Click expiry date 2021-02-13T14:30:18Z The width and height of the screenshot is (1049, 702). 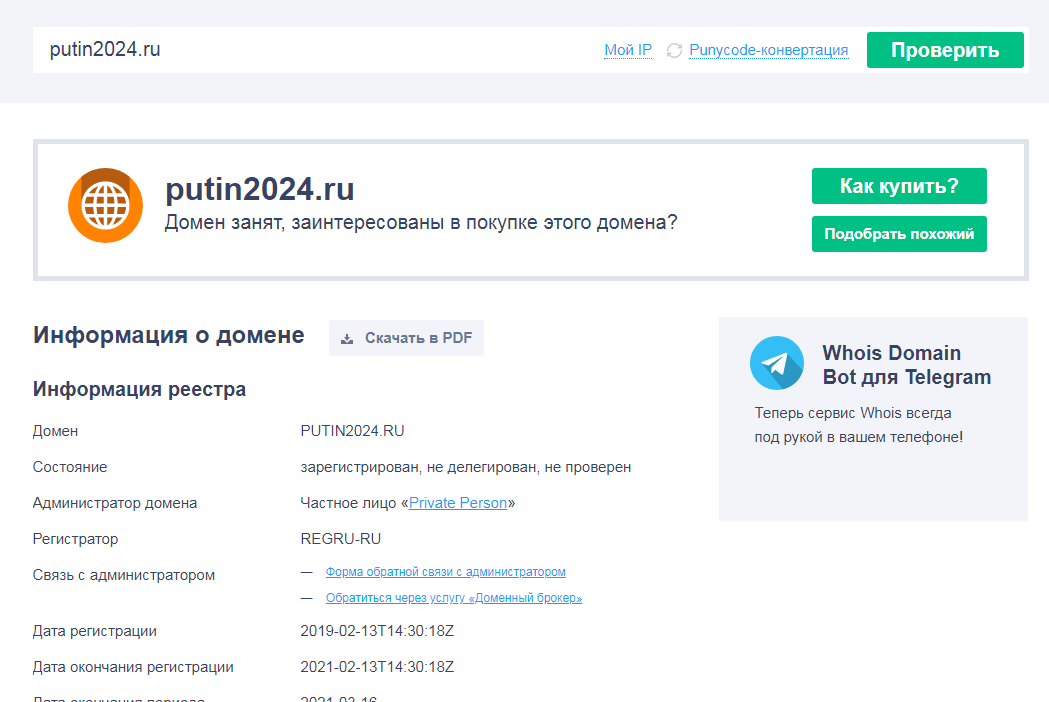(x=377, y=667)
